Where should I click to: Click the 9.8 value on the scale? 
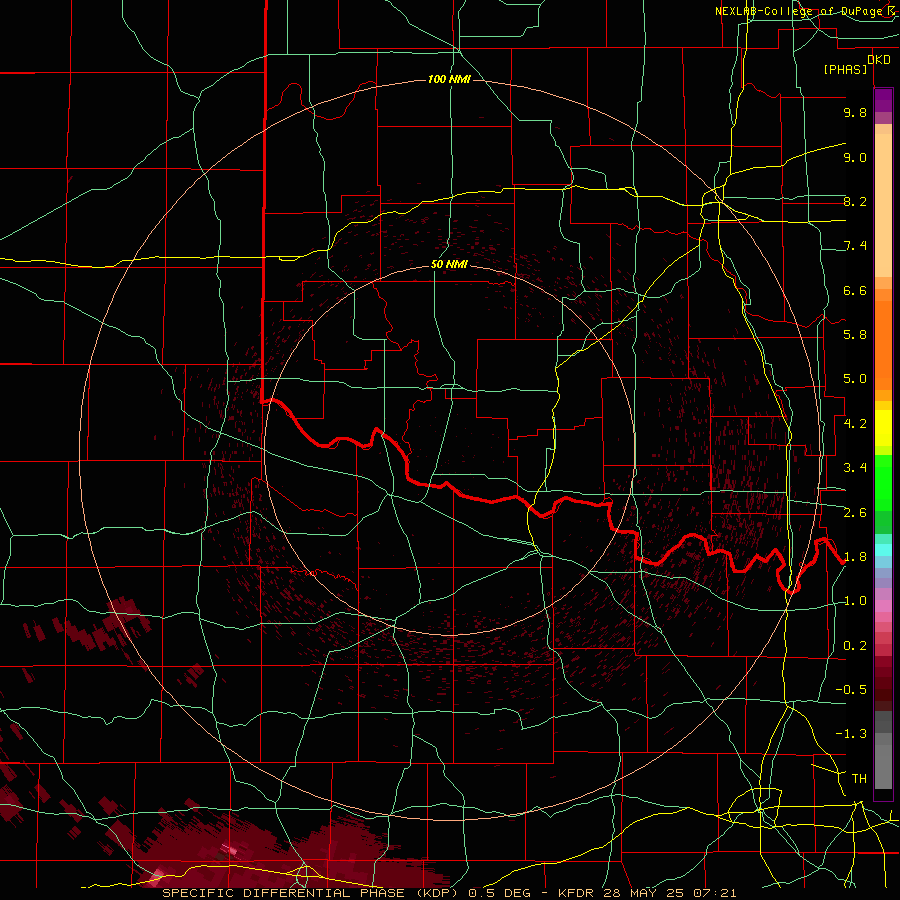(x=855, y=112)
